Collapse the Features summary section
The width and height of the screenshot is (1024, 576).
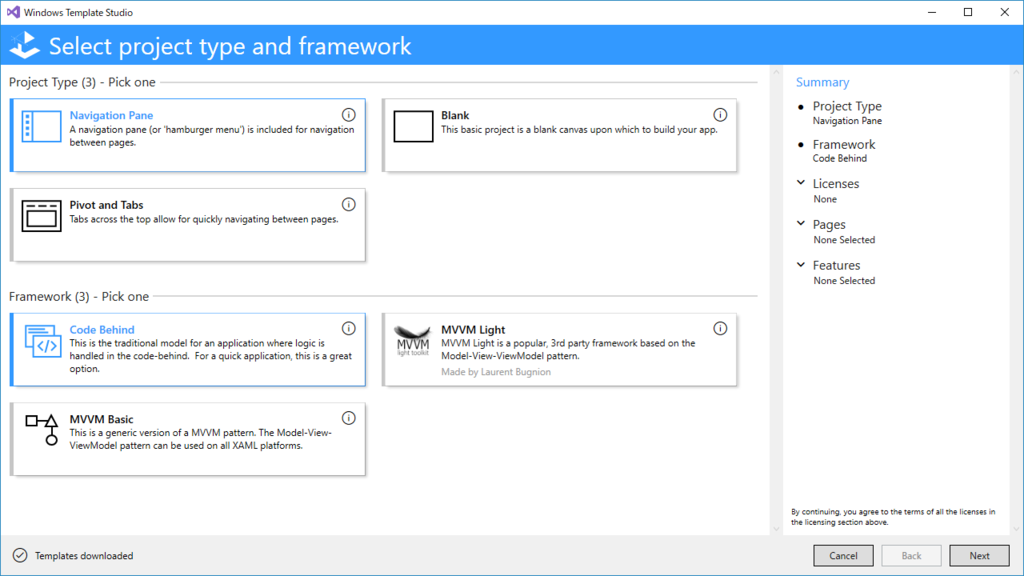click(801, 264)
